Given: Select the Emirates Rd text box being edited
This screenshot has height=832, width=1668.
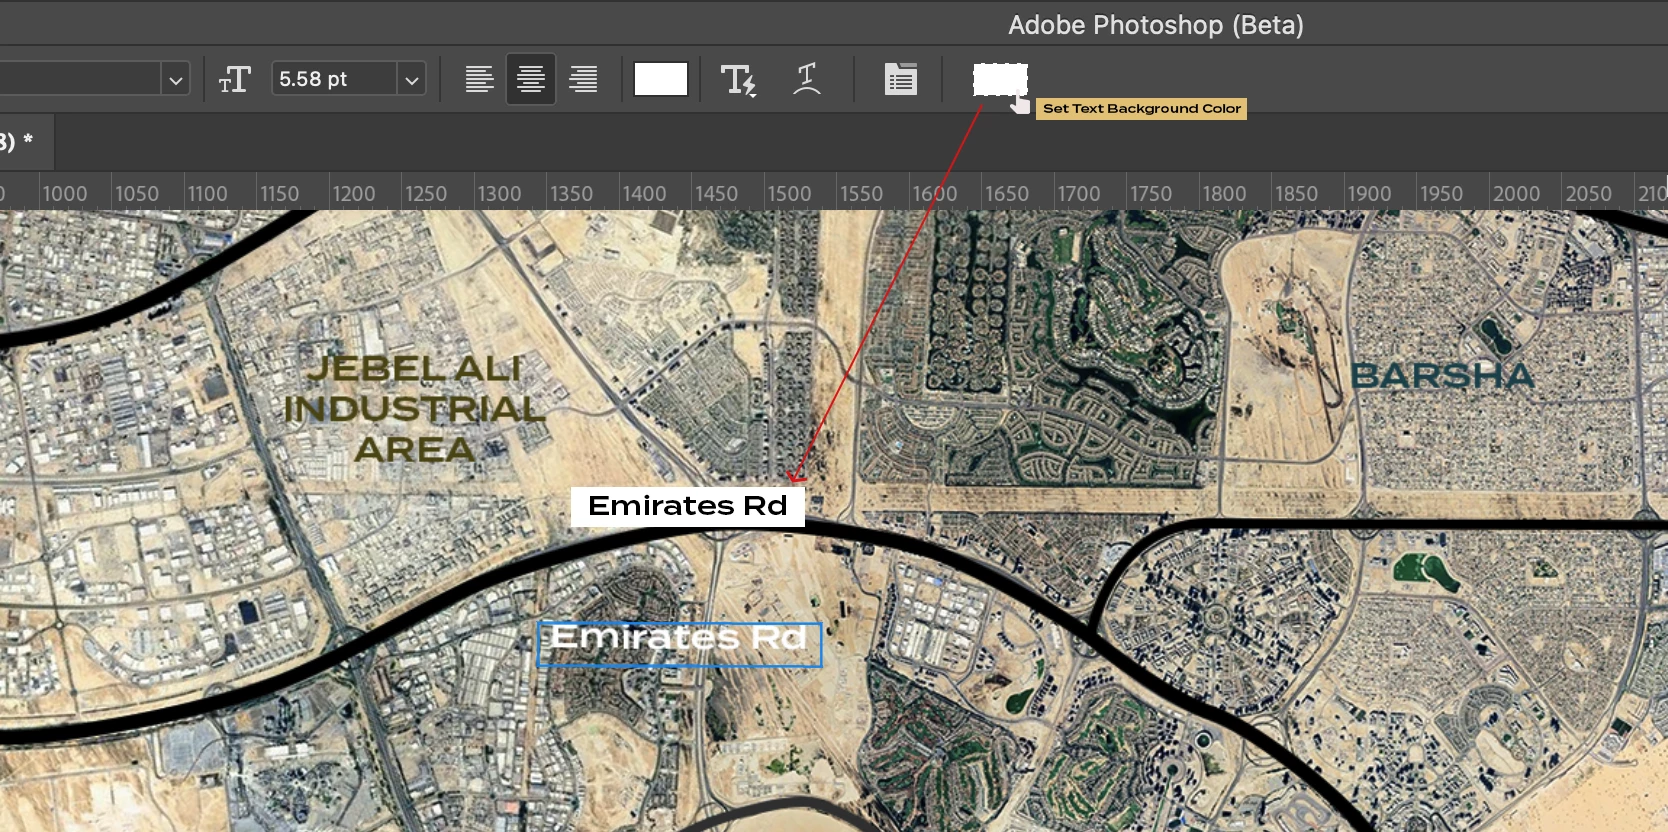Looking at the screenshot, I should [680, 644].
